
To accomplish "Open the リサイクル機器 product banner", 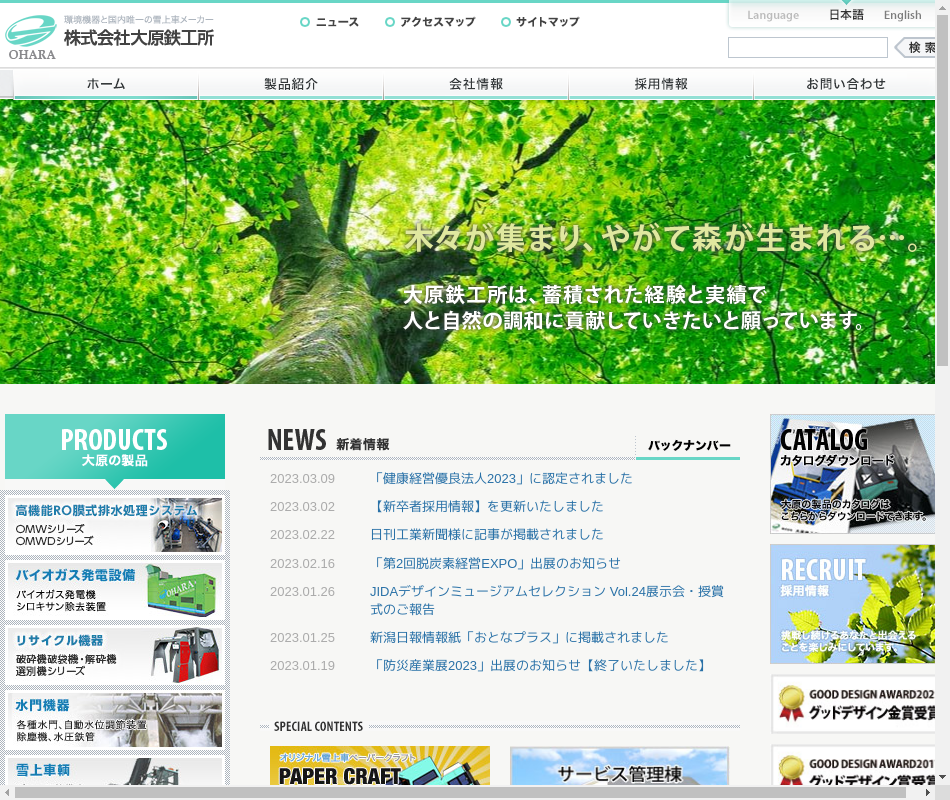I will click(x=115, y=655).
